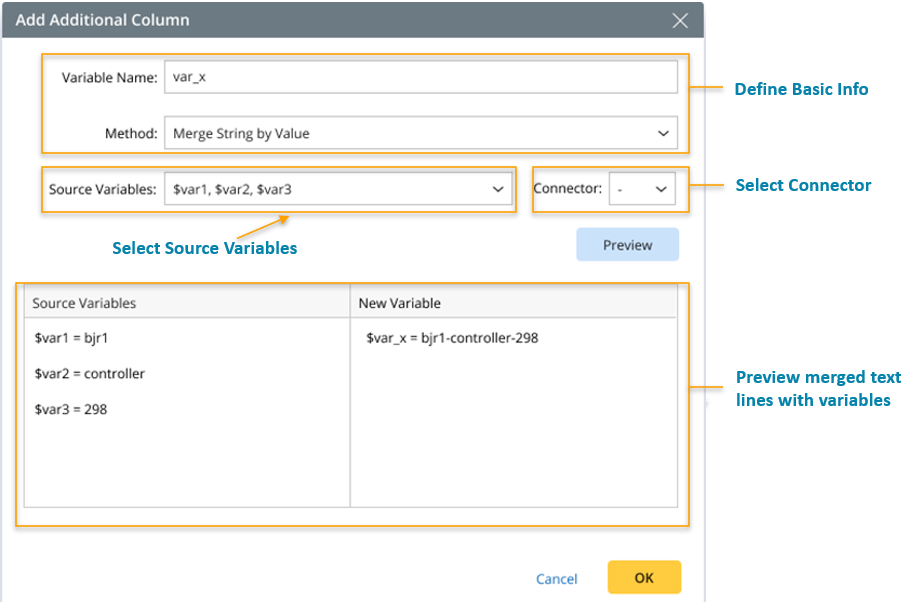
Task: Open the Method dropdown
Action: coord(420,133)
